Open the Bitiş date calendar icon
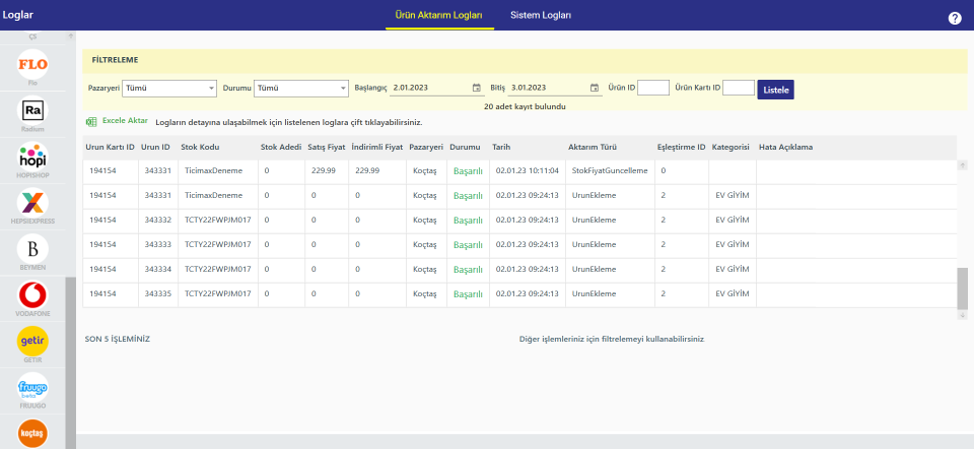 point(594,88)
